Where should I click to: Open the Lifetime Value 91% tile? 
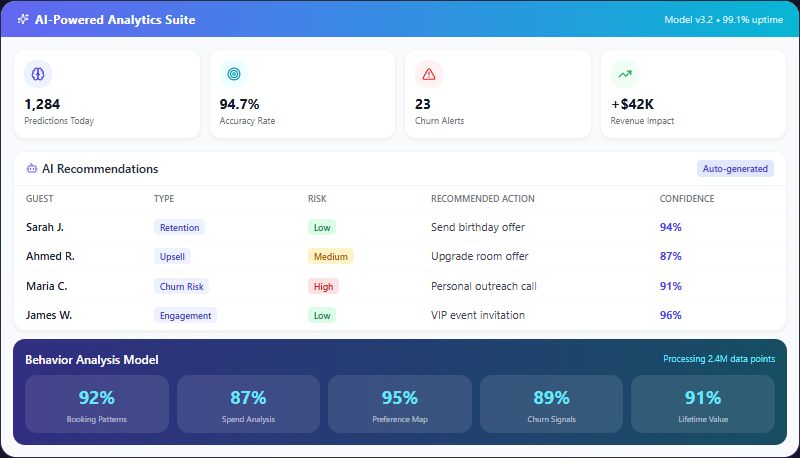pos(703,404)
